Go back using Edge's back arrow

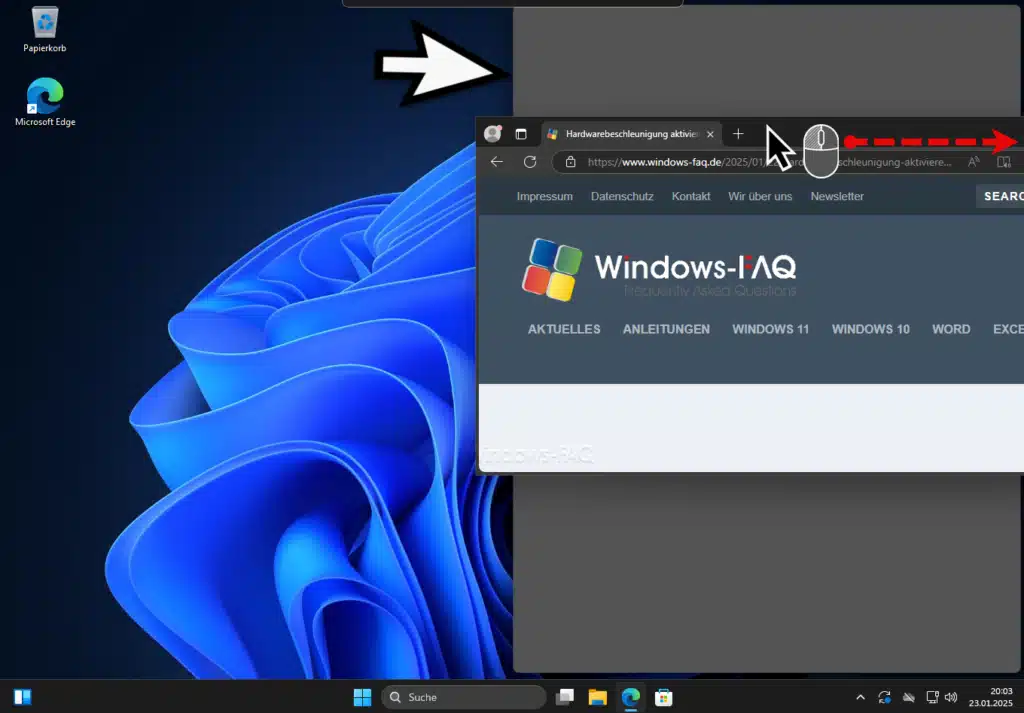point(497,161)
